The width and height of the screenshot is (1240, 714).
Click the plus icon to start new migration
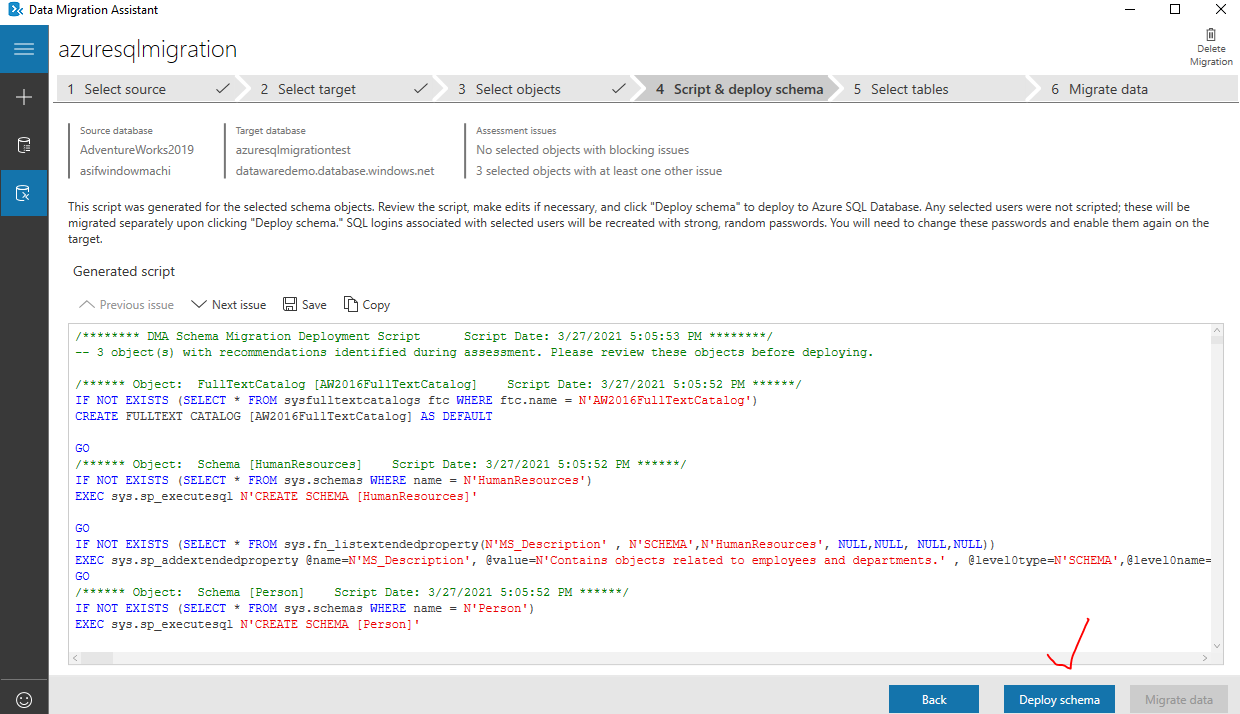22,96
